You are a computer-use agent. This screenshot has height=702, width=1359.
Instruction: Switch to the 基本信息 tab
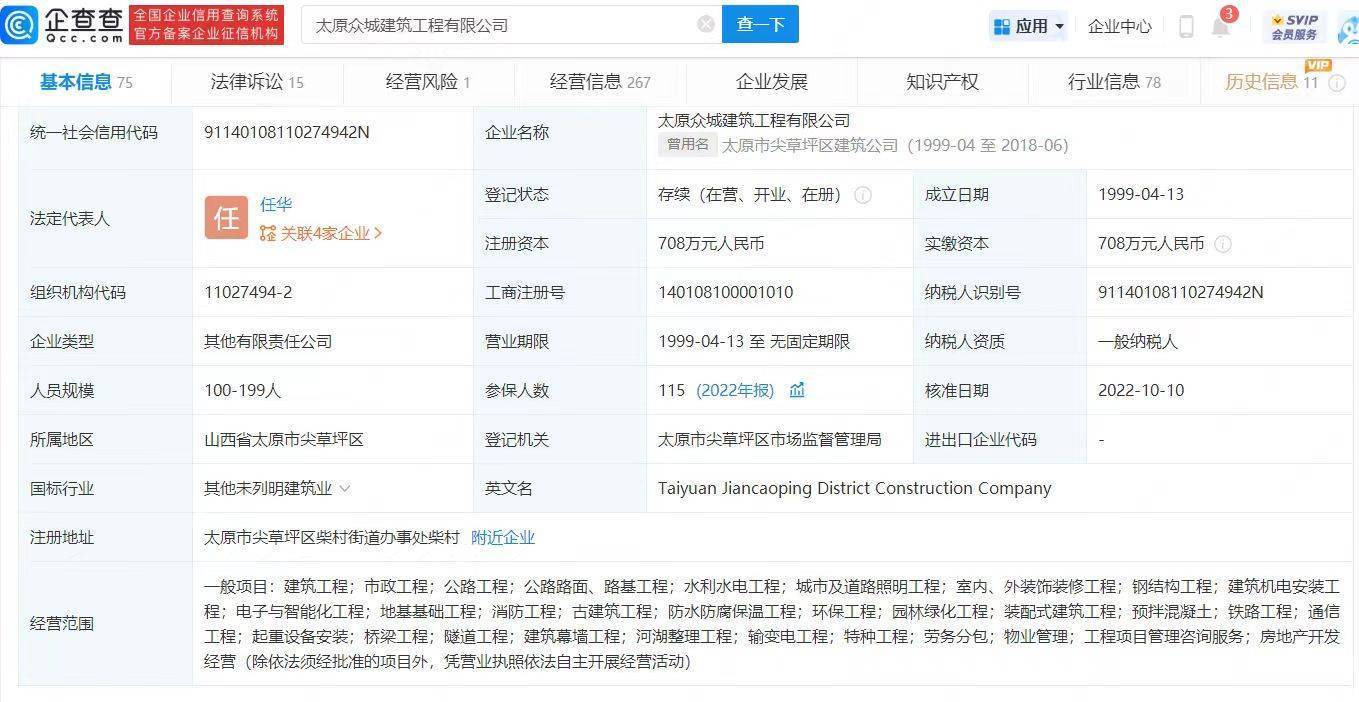tap(86, 82)
